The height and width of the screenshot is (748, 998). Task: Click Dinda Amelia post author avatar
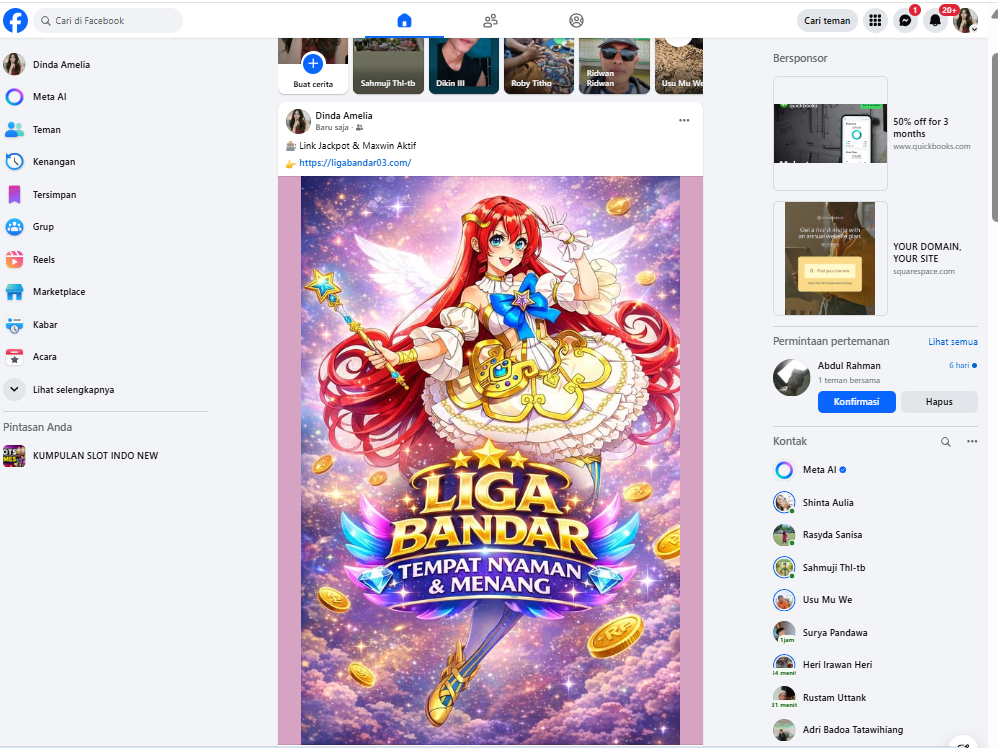point(298,121)
